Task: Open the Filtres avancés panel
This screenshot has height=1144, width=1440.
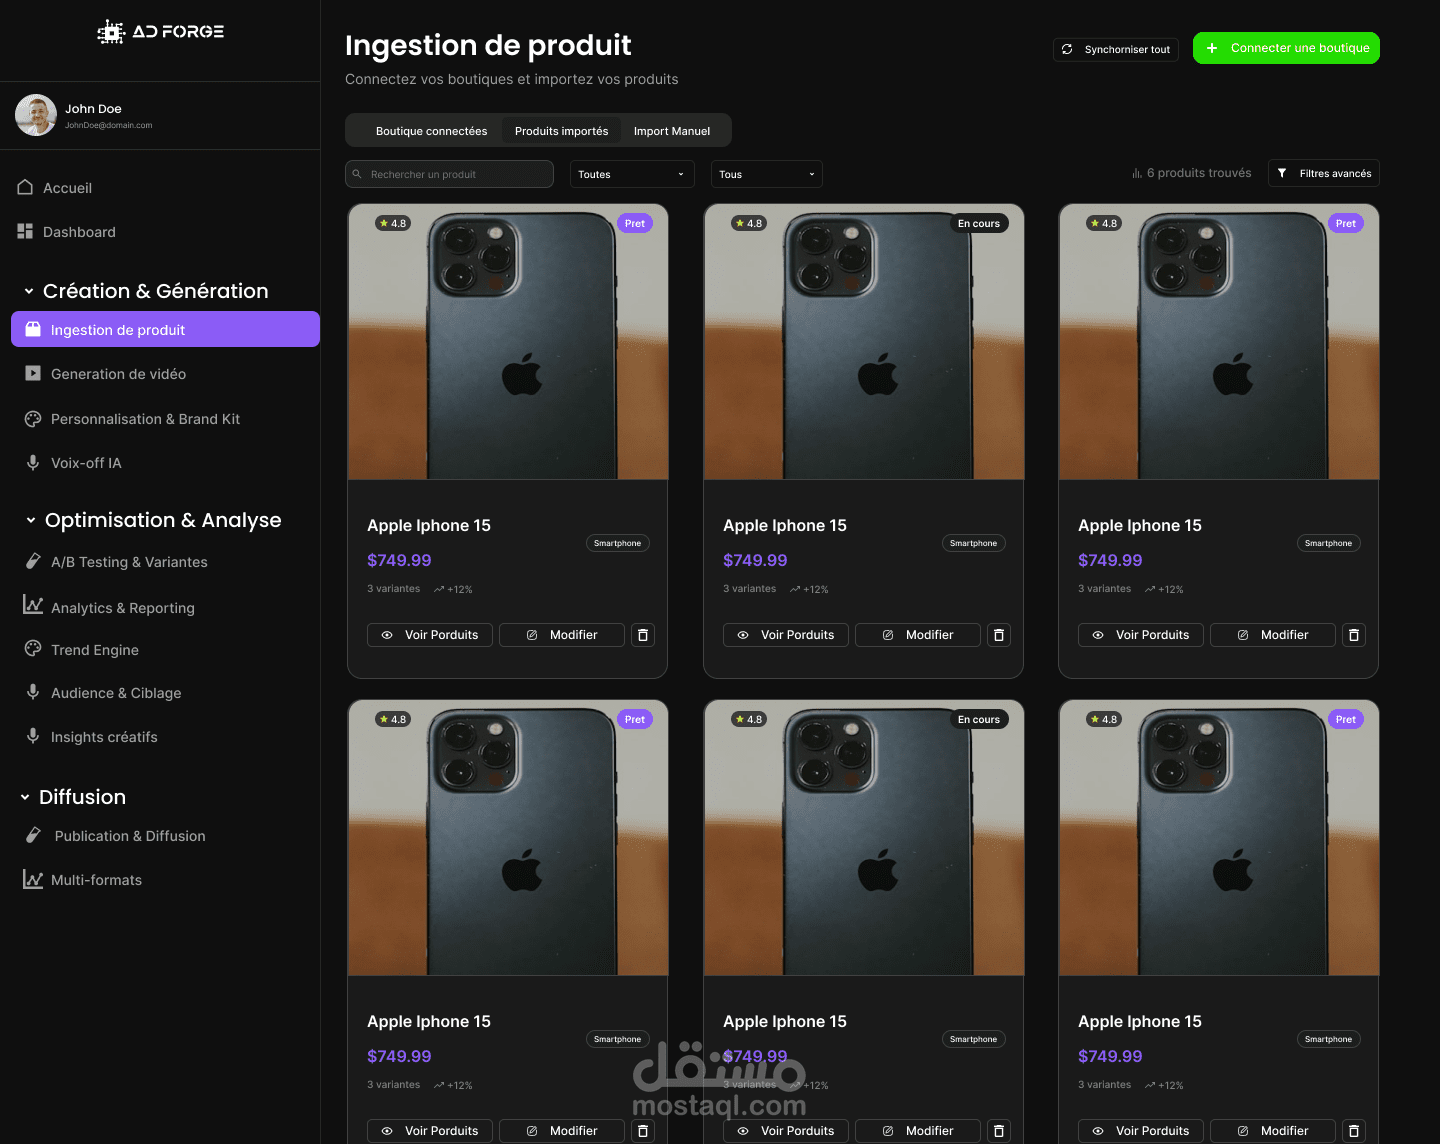Action: (1324, 173)
